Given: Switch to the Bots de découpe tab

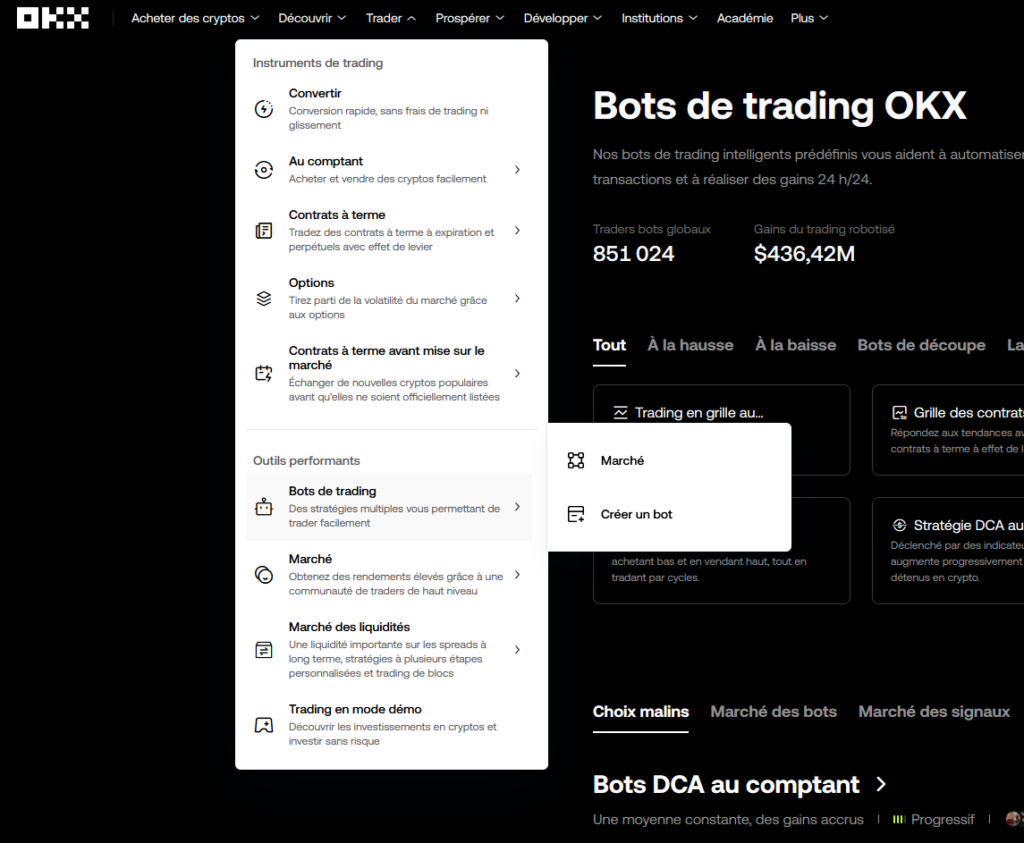Looking at the screenshot, I should tap(921, 345).
